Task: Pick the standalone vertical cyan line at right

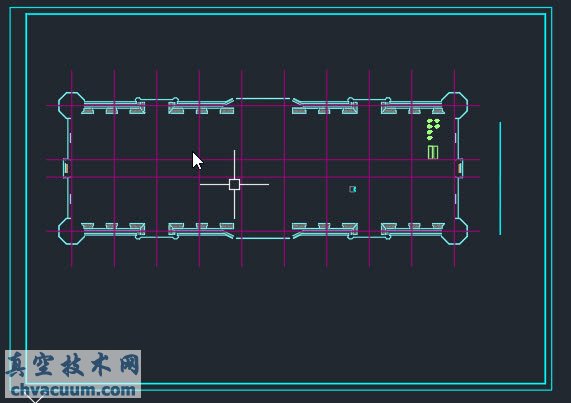Action: [x=500, y=178]
